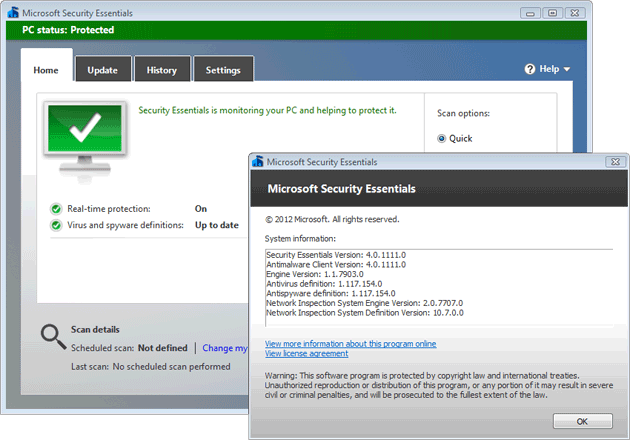630x440 pixels.
Task: Click inside the System information text box
Action: click(x=437, y=290)
